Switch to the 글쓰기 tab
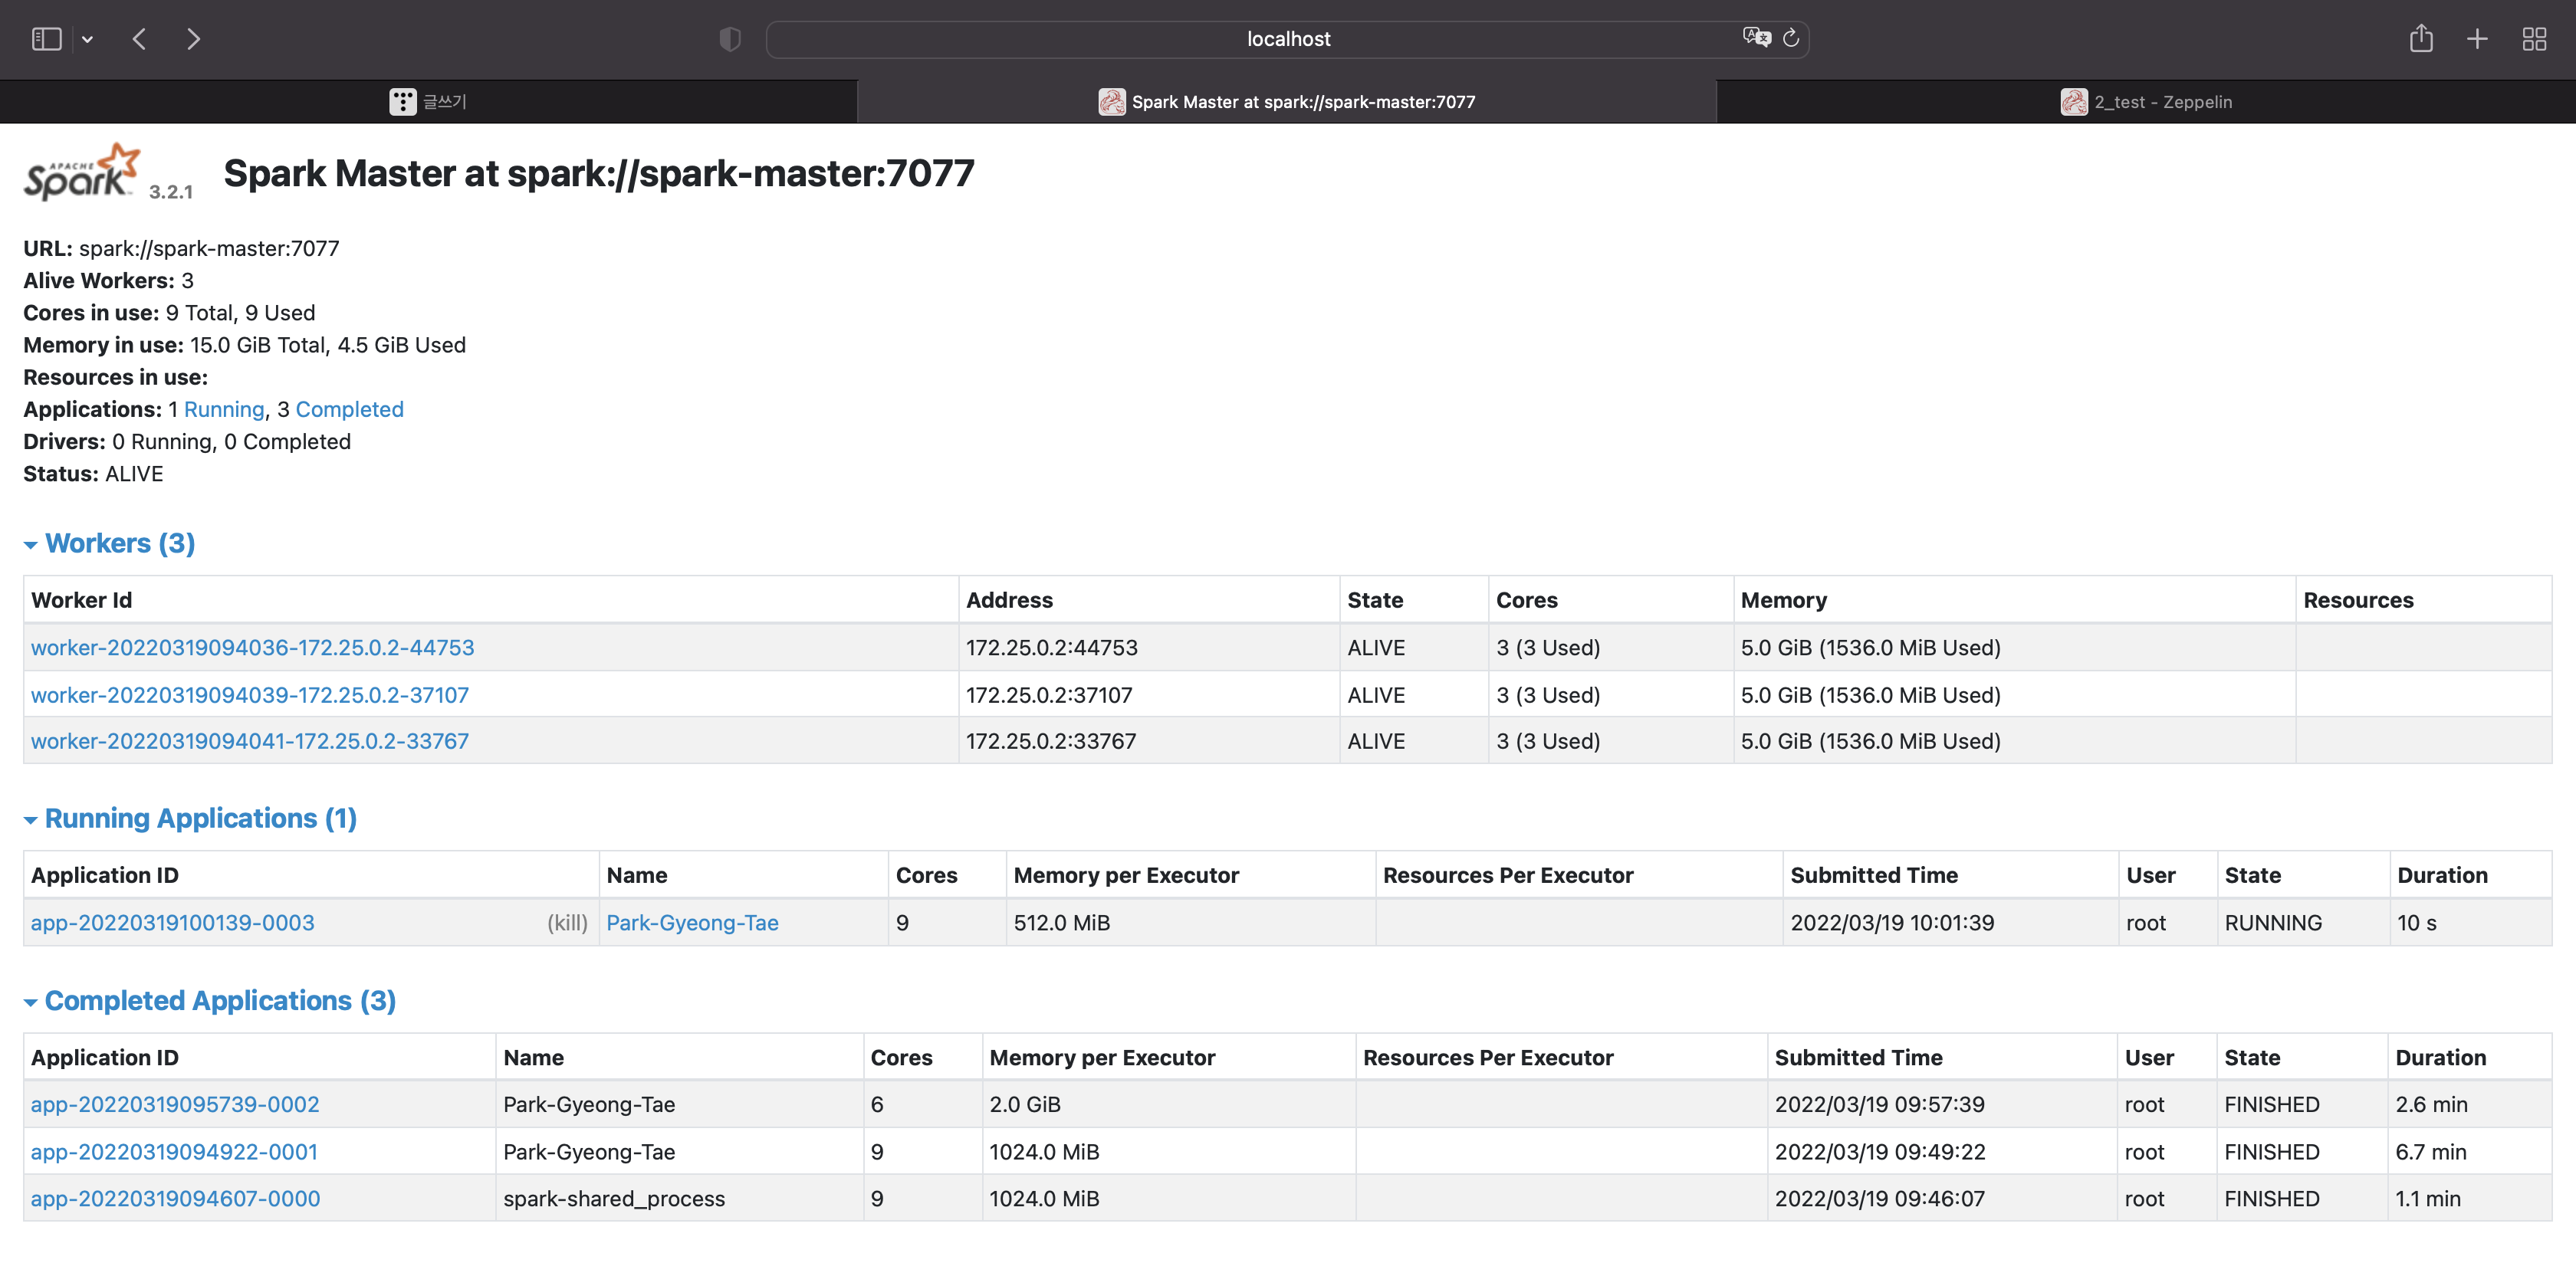Viewport: 2576px width, 1263px height. (x=428, y=101)
